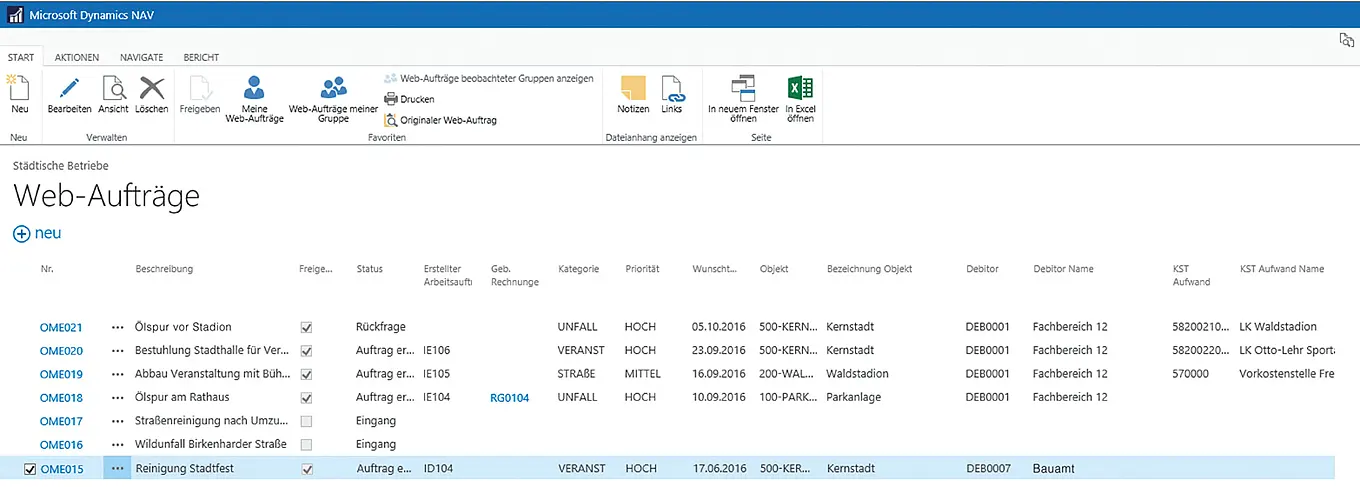Open invoice link RG0104
The width and height of the screenshot is (1360, 487).
[x=509, y=398]
